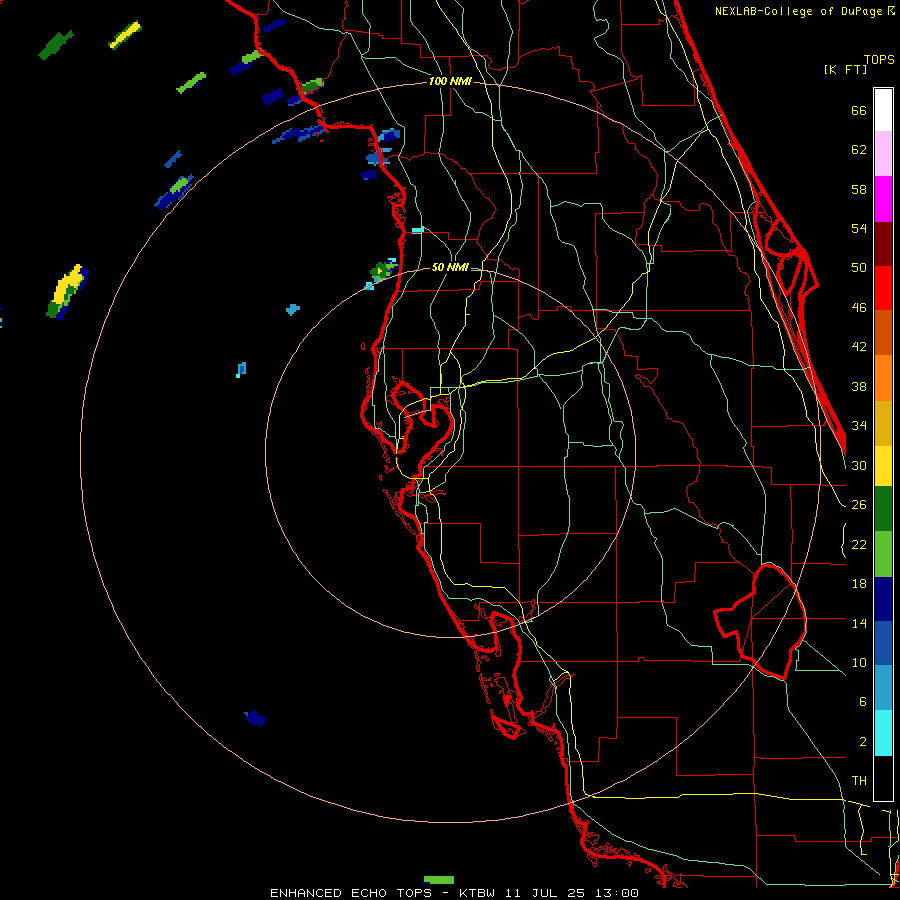
Task: Select the dark maroon legend color band
Action: [x=883, y=243]
